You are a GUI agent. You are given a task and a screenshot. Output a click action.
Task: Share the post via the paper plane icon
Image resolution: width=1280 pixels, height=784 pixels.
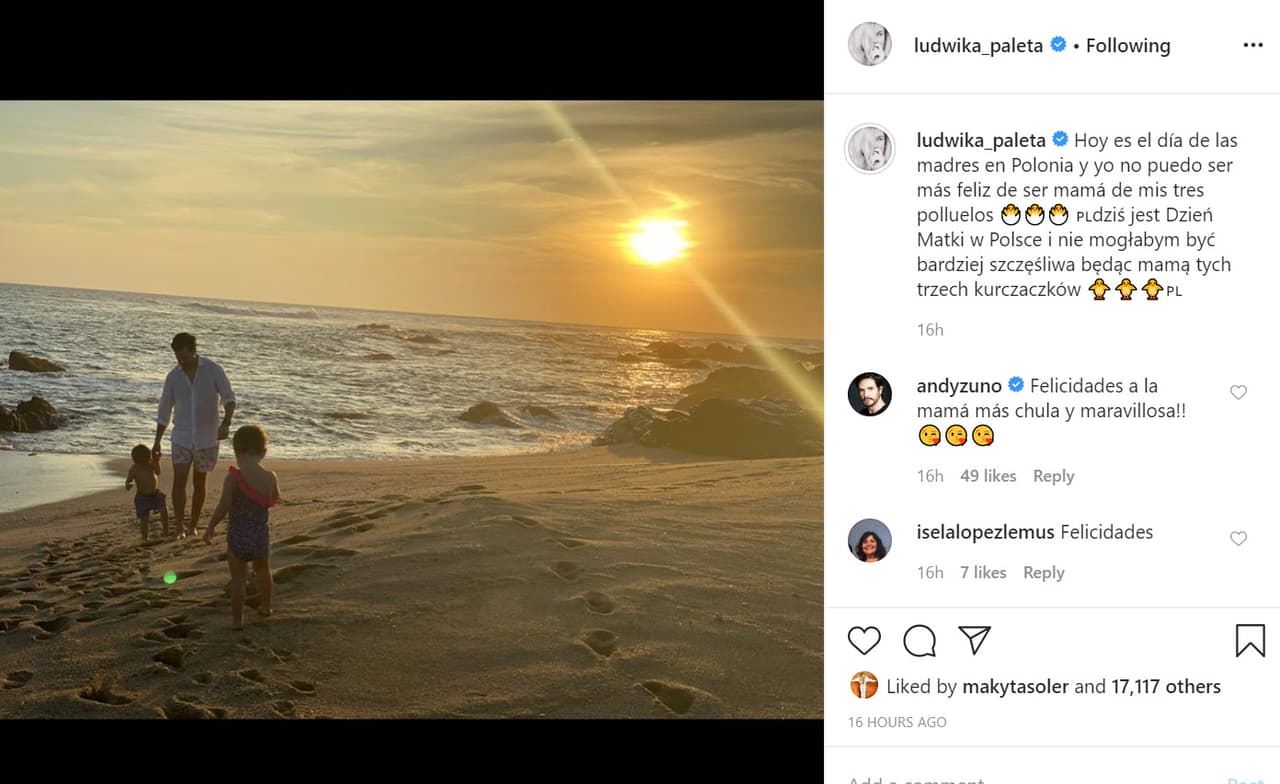click(x=973, y=640)
